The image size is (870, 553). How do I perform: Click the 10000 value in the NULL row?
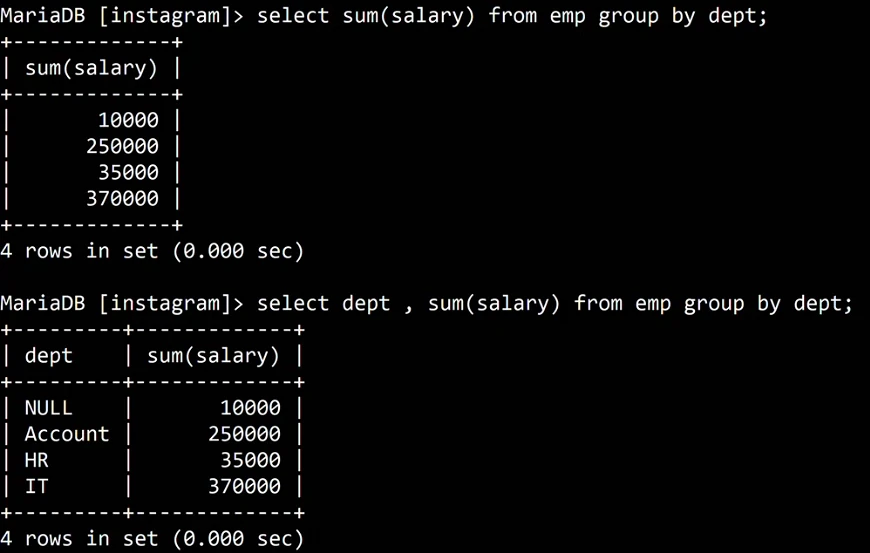(250, 408)
